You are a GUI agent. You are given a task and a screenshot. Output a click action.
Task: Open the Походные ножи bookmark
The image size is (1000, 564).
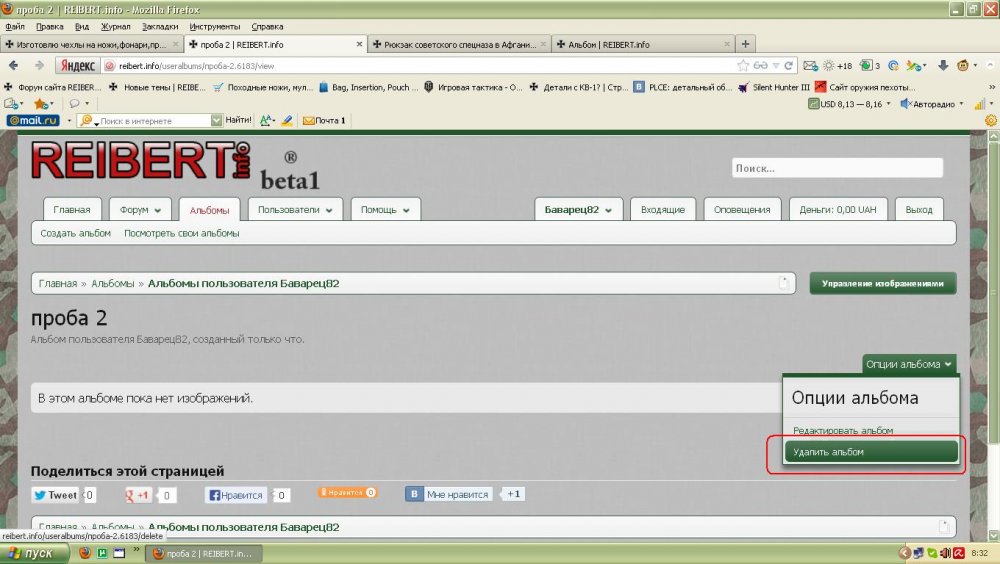tap(263, 87)
